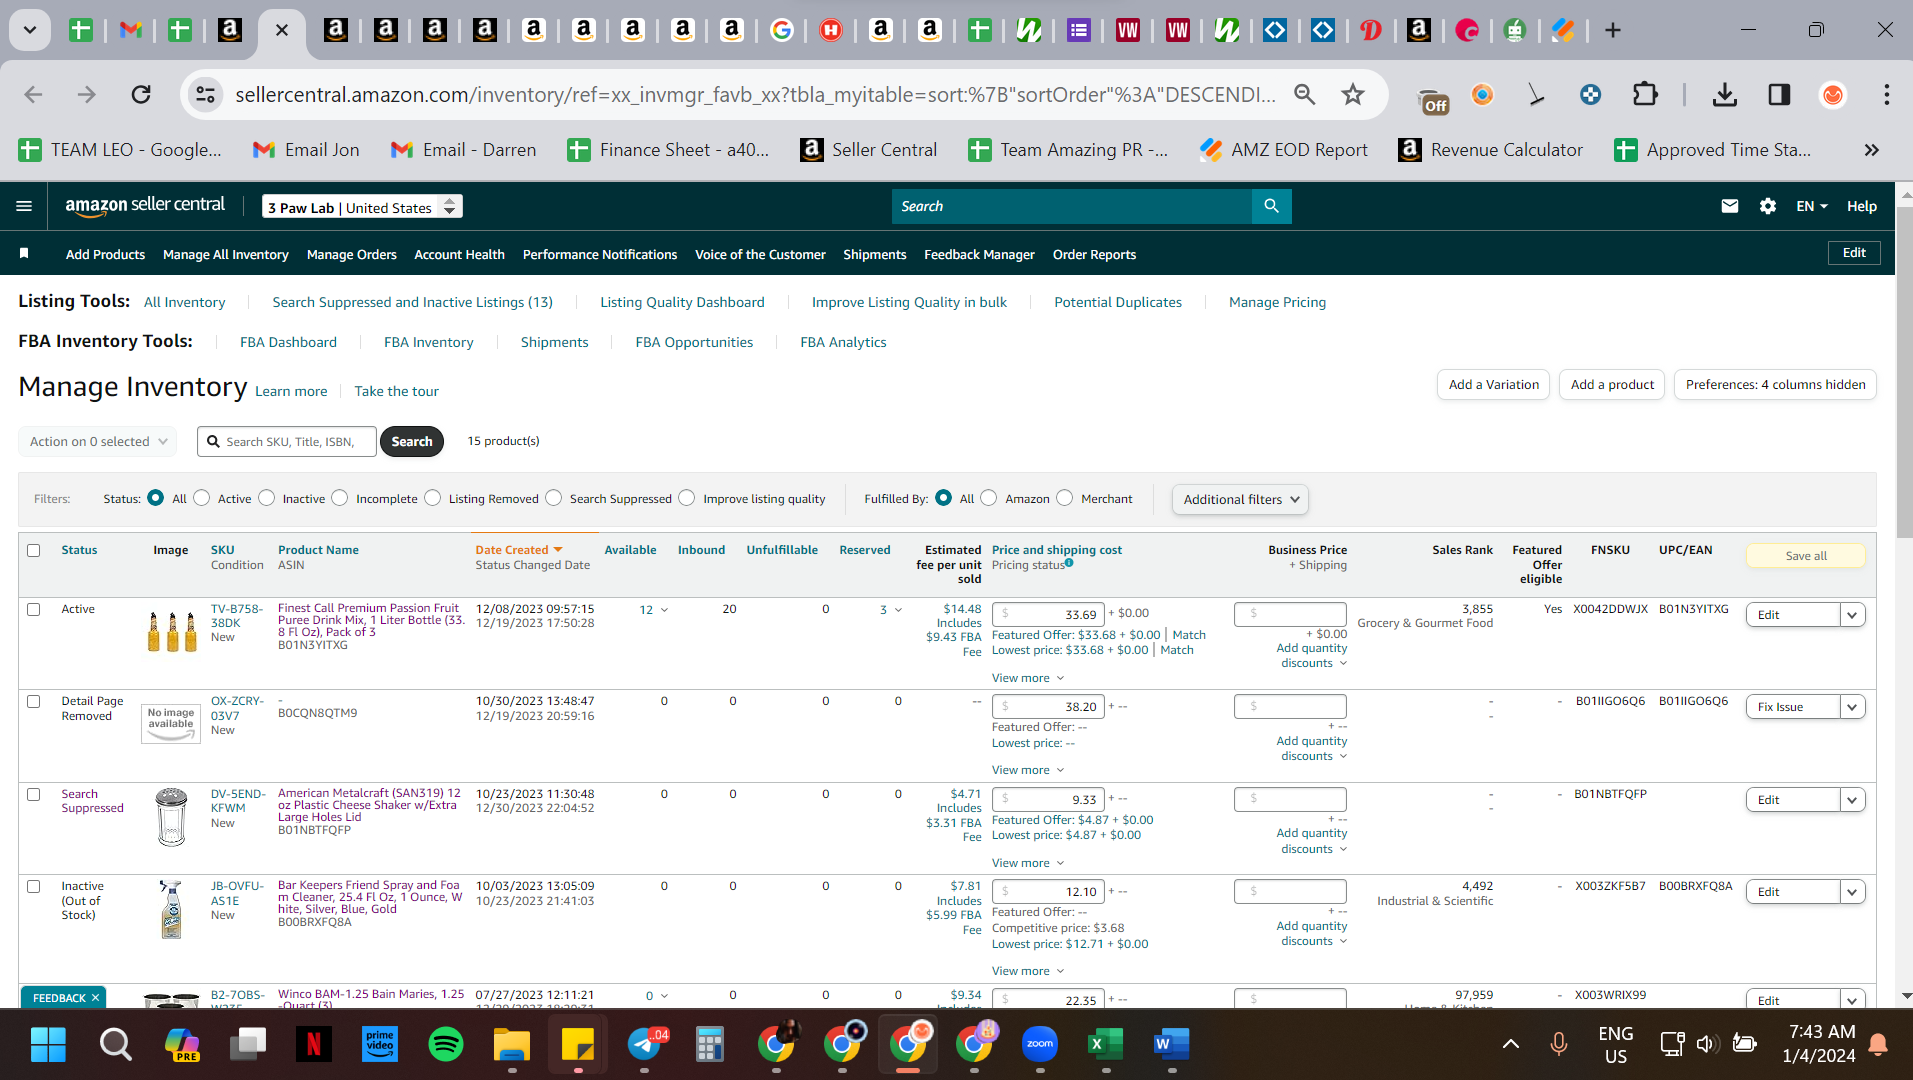Click the Add a Variation button
1913x1080 pixels.
point(1494,385)
